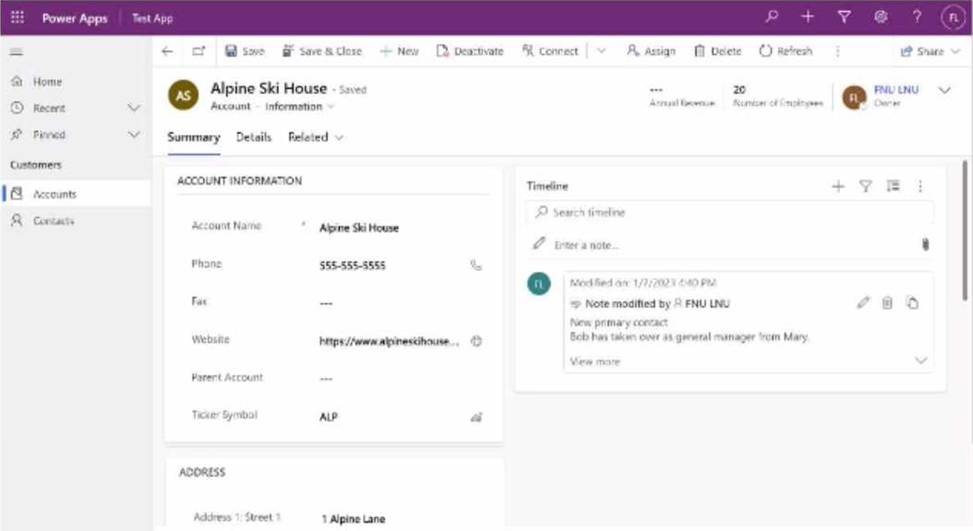Go to Home in sidebar
Viewport: 973px width, 531px height.
[x=47, y=81]
